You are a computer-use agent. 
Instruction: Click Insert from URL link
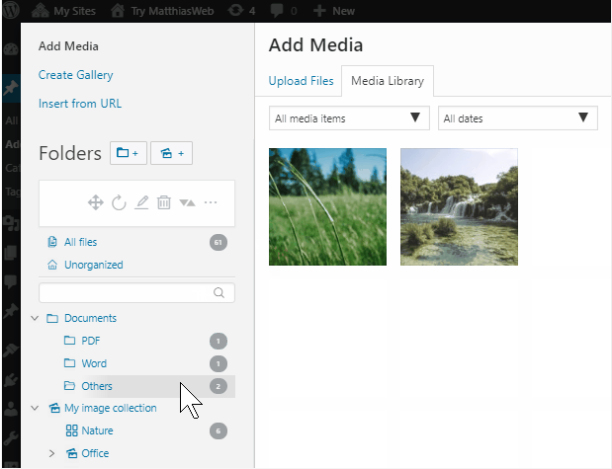pyautogui.click(x=80, y=103)
